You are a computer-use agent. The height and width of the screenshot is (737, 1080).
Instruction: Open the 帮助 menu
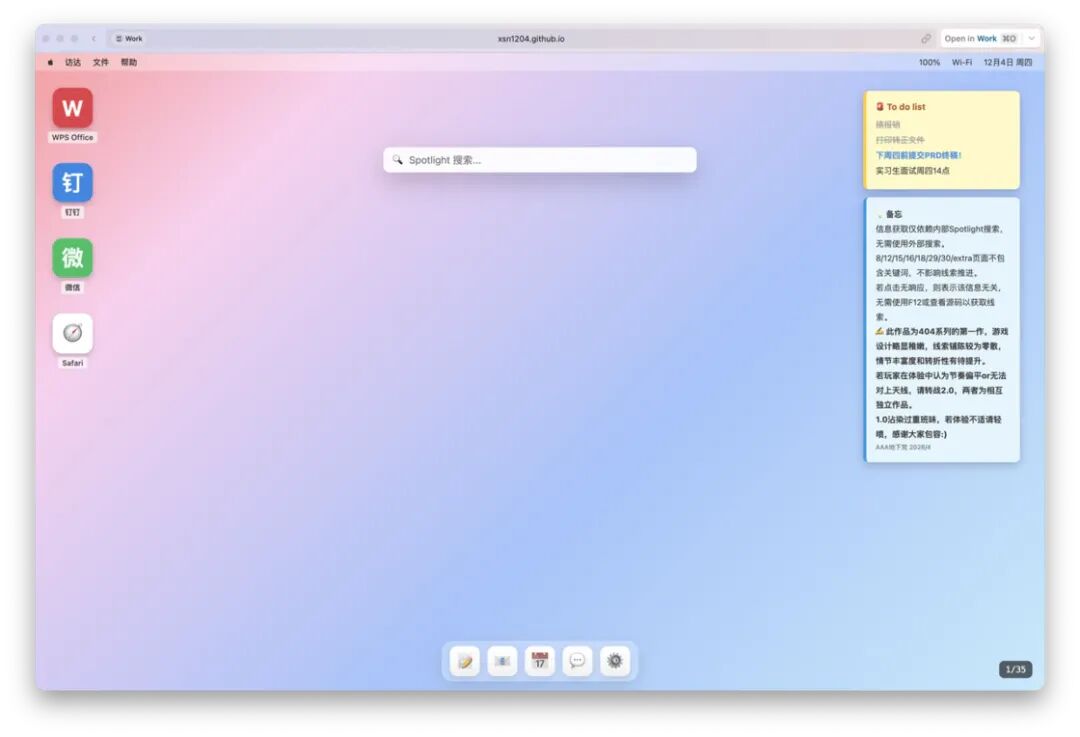129,63
